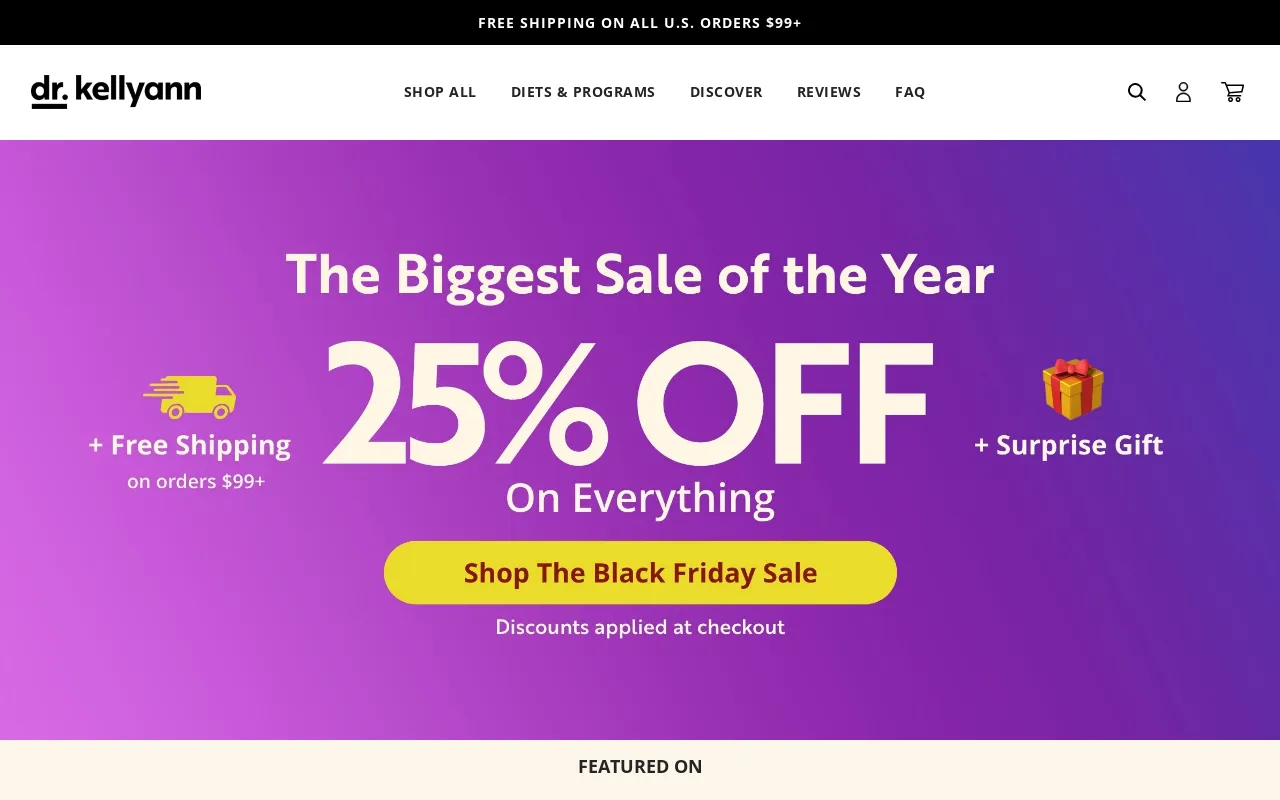Click the account profile icon

click(x=1183, y=92)
